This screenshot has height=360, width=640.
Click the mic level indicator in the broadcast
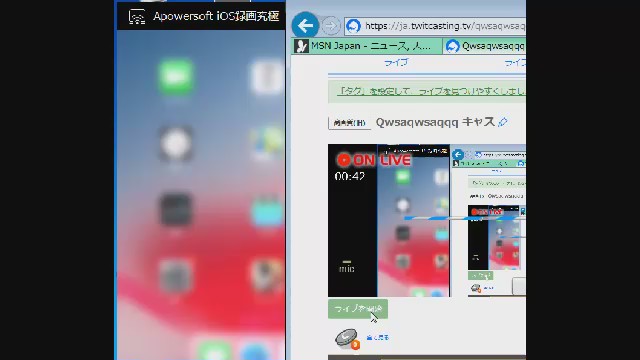(347, 267)
